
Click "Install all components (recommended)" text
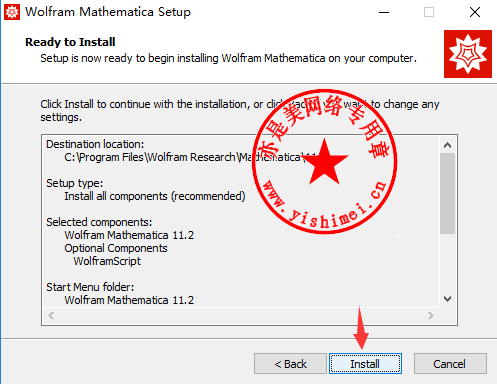click(x=155, y=196)
